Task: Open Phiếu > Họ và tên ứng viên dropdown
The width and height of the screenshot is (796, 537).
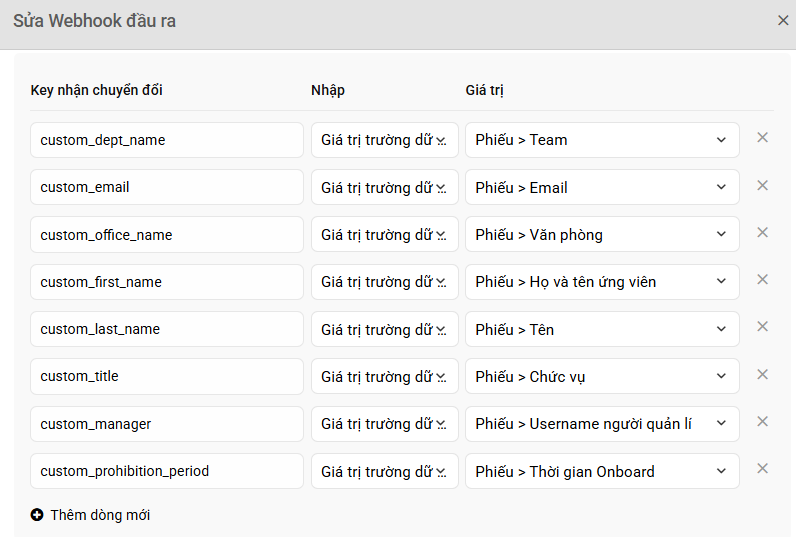Action: point(602,282)
